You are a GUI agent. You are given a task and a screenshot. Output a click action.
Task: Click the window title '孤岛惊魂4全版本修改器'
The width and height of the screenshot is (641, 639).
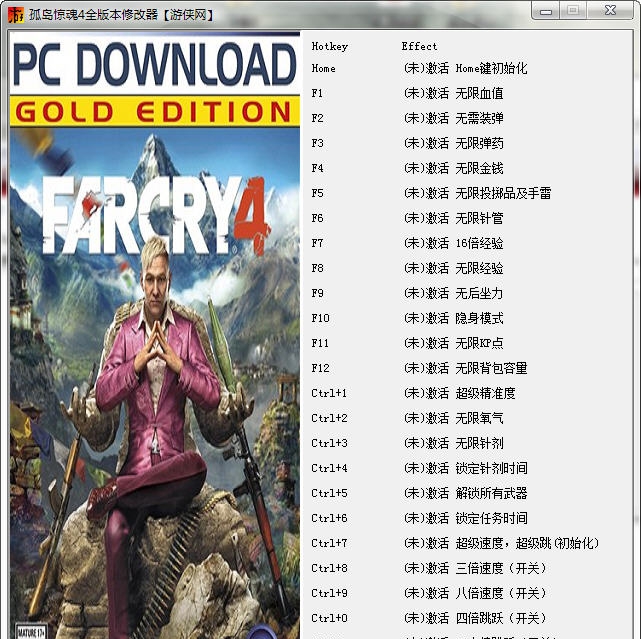[94, 15]
